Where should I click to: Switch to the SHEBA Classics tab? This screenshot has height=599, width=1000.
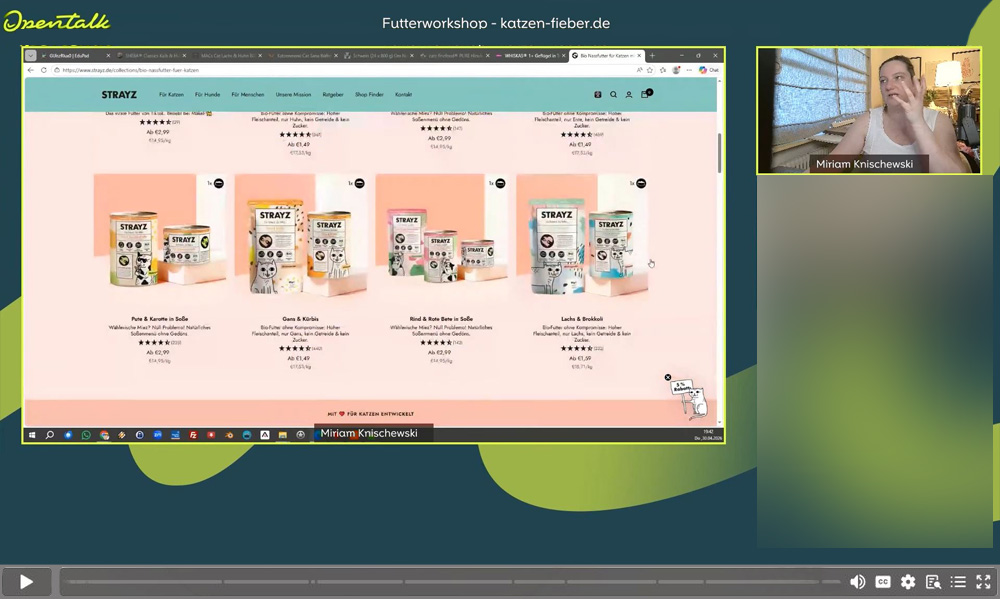point(152,55)
